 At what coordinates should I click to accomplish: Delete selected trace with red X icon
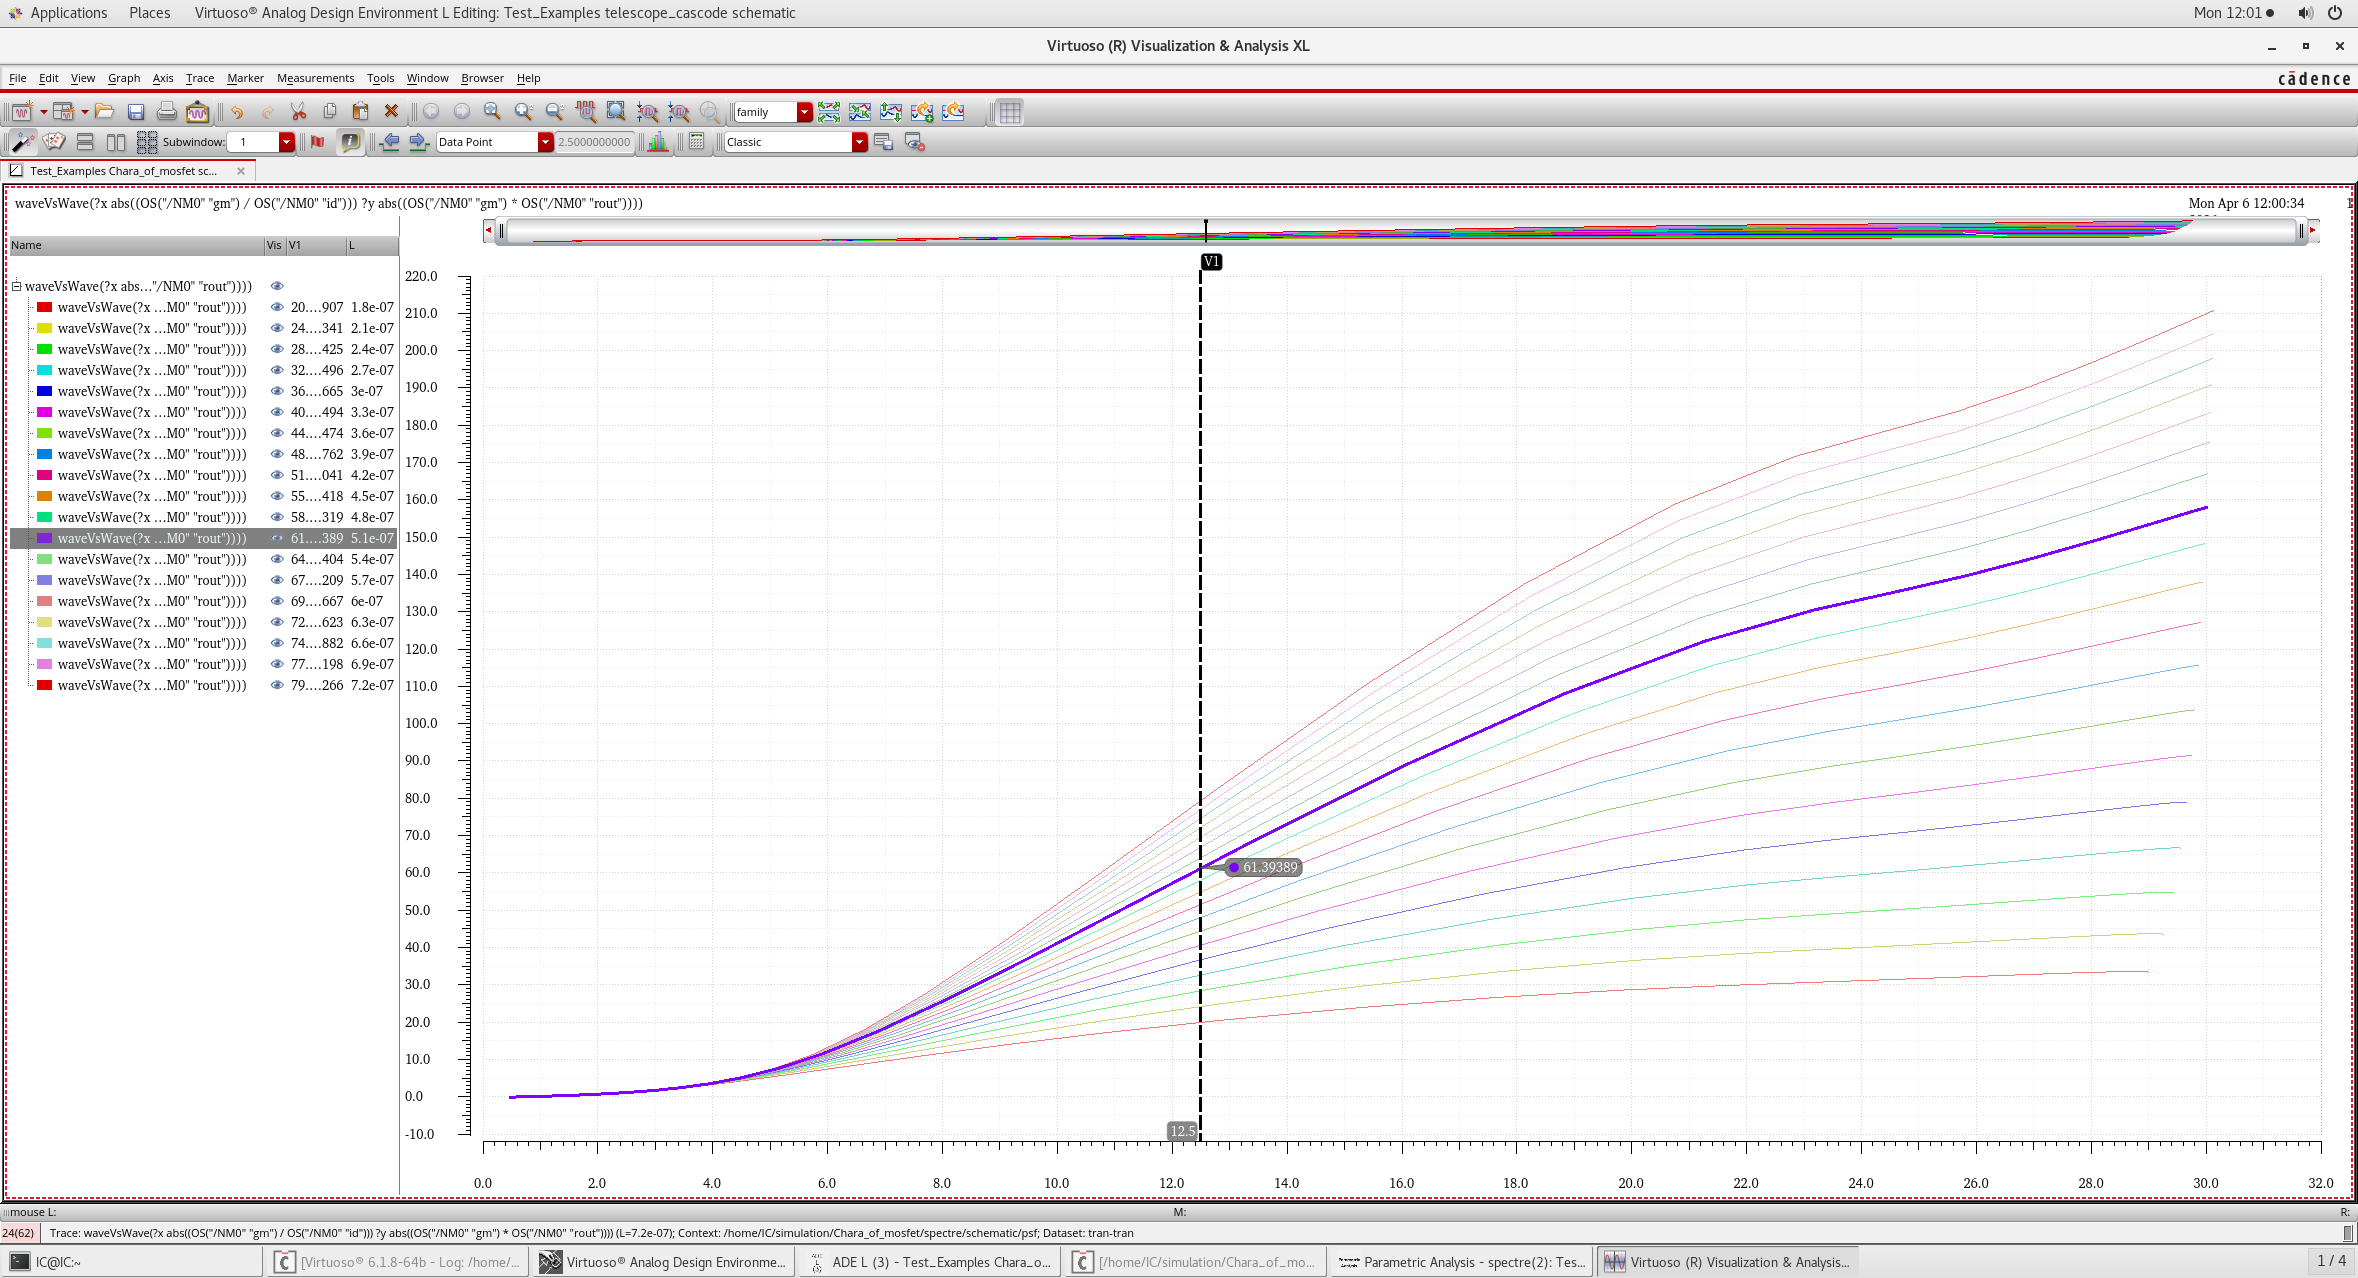[391, 112]
